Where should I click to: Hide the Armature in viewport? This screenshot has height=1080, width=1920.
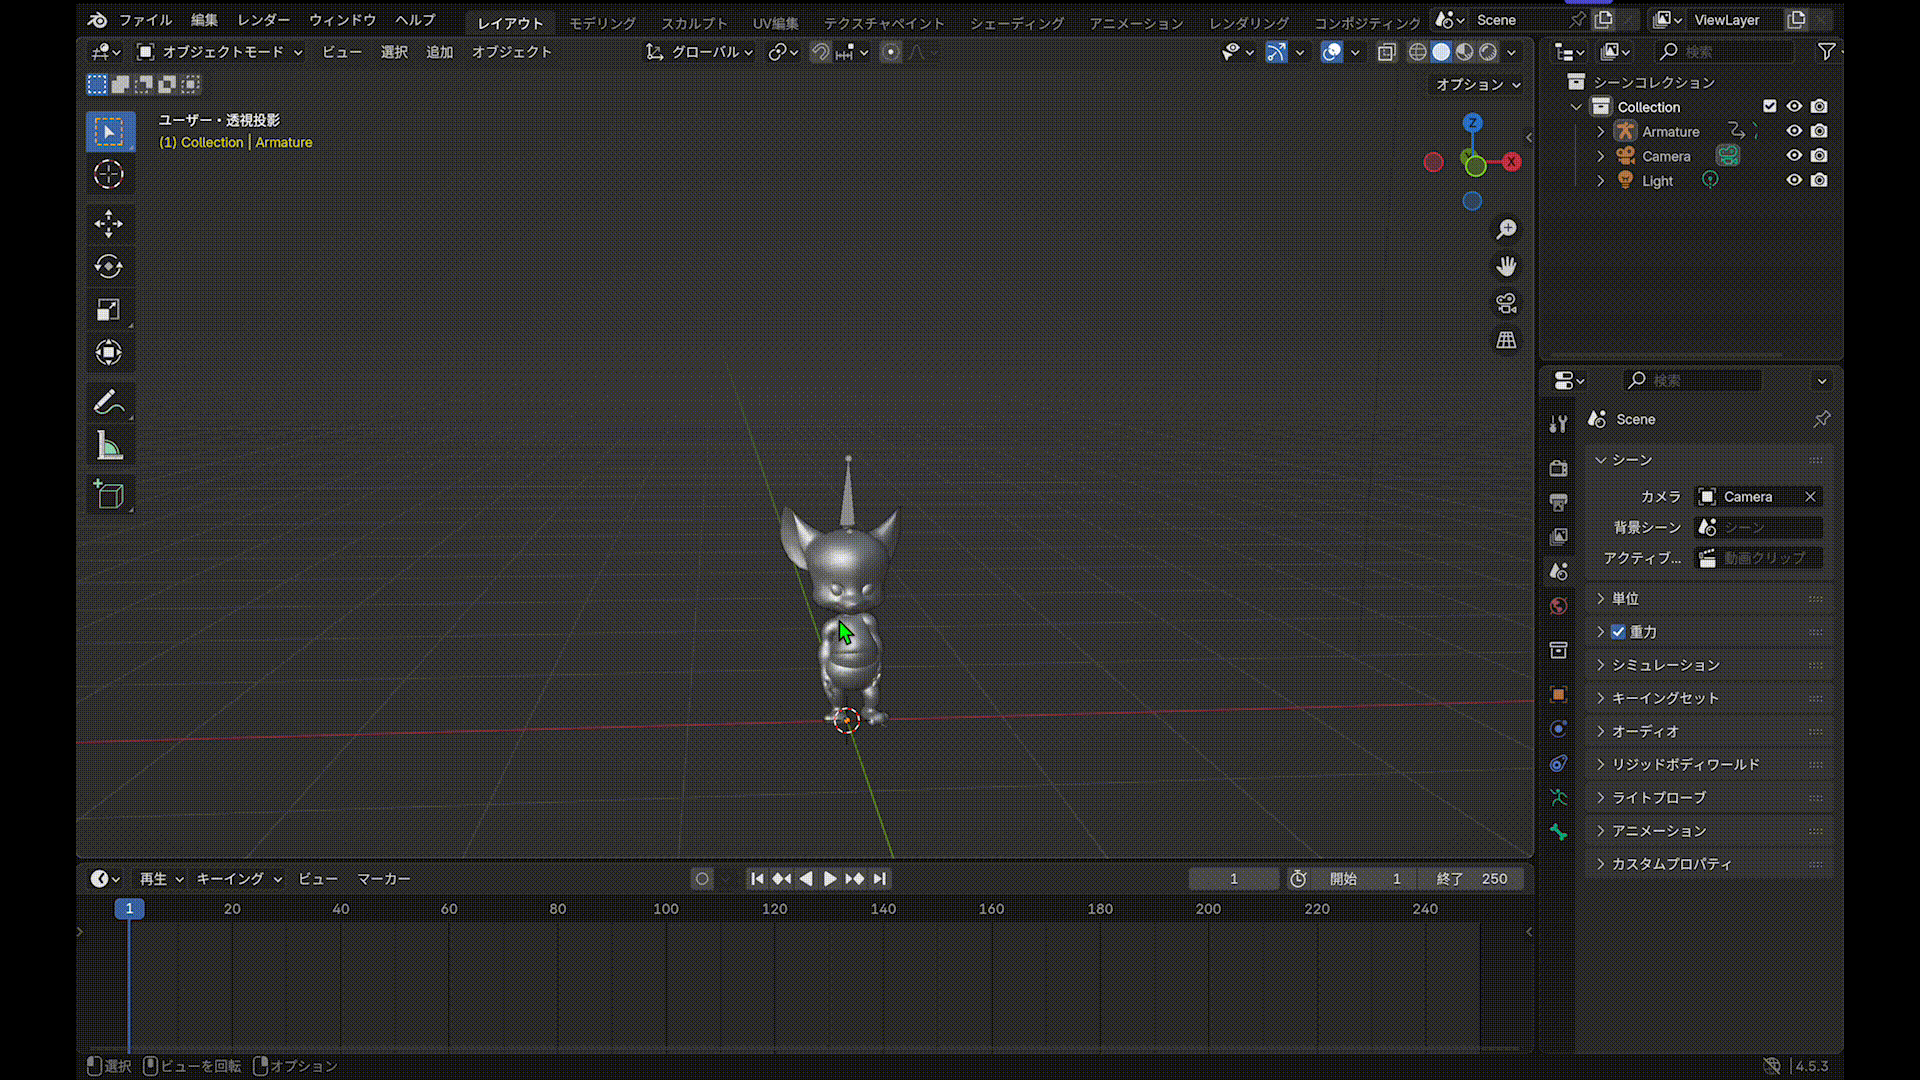pyautogui.click(x=1794, y=131)
